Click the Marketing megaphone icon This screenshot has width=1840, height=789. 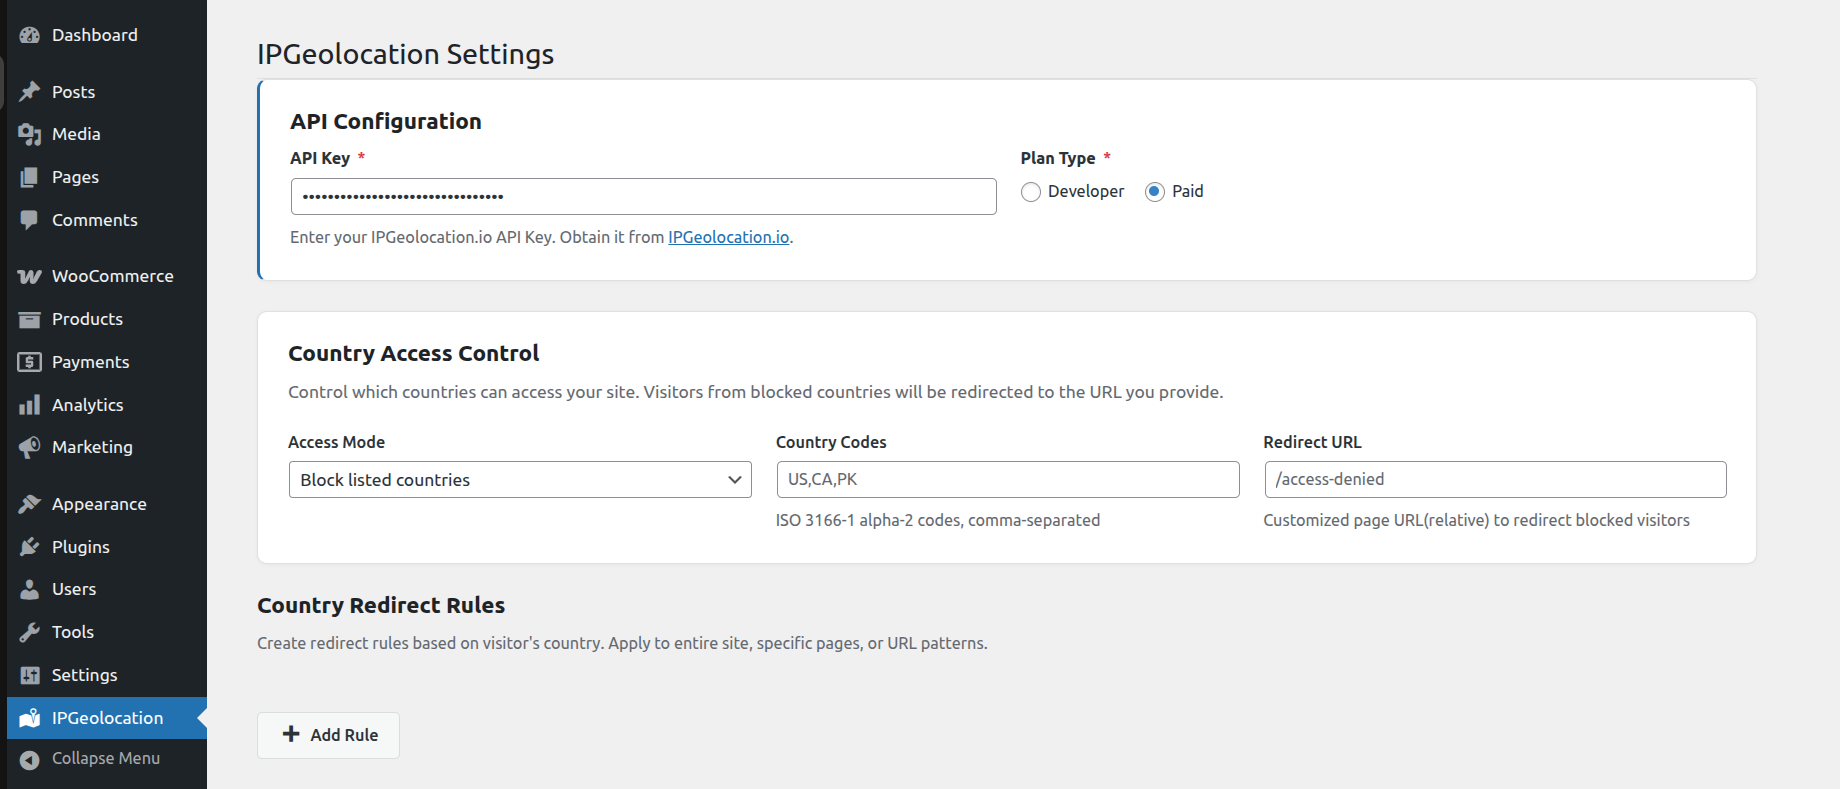click(29, 447)
